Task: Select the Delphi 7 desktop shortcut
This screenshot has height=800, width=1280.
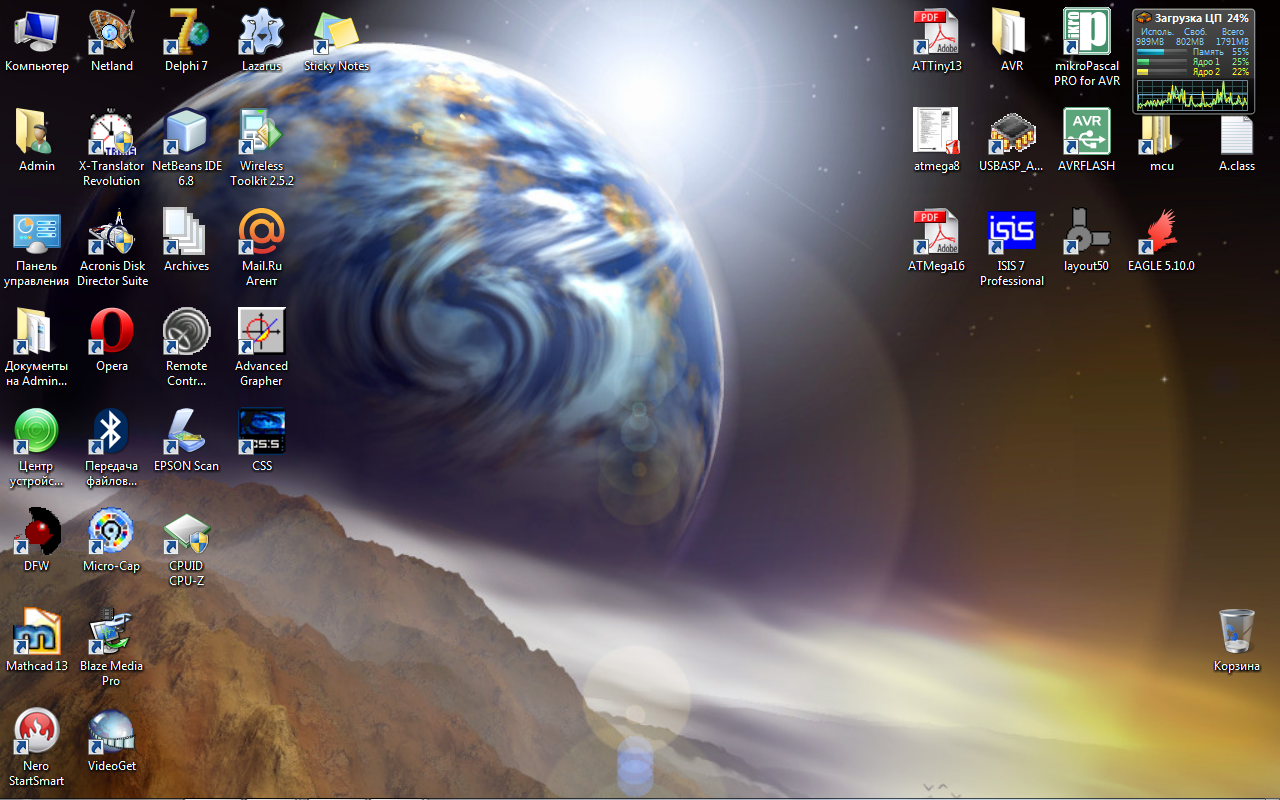Action: (186, 33)
